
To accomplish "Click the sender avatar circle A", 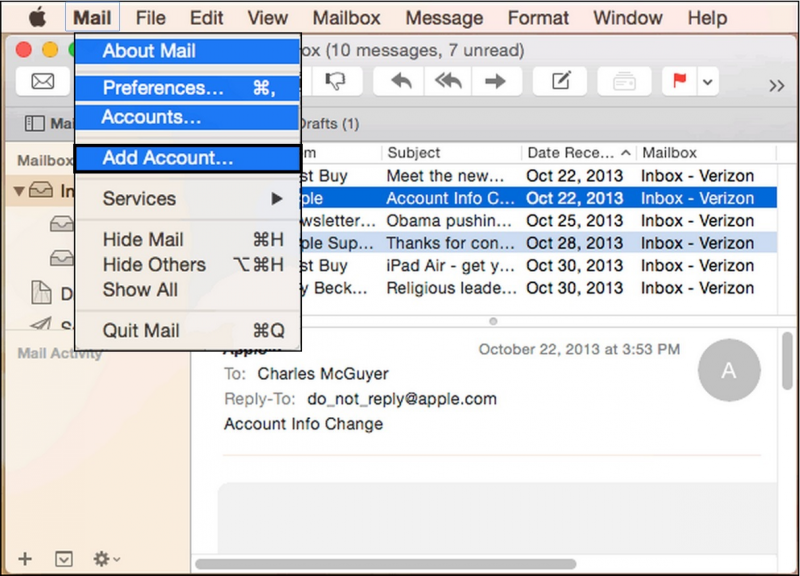I will tap(729, 370).
